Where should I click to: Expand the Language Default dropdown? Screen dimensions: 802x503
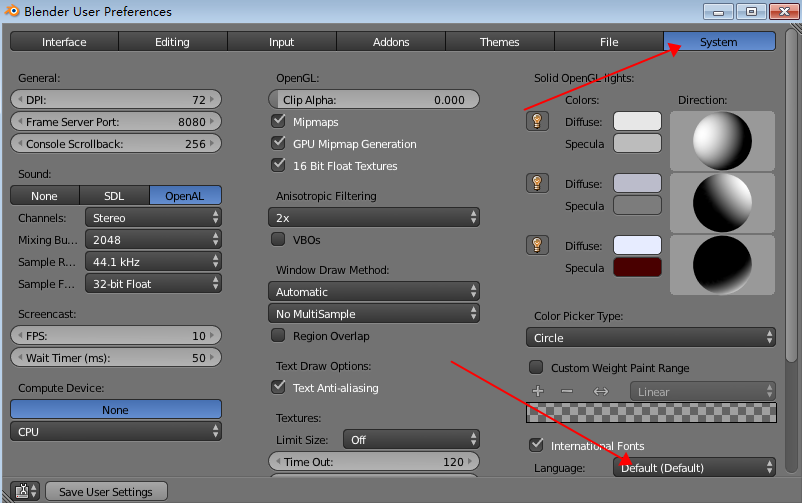694,467
